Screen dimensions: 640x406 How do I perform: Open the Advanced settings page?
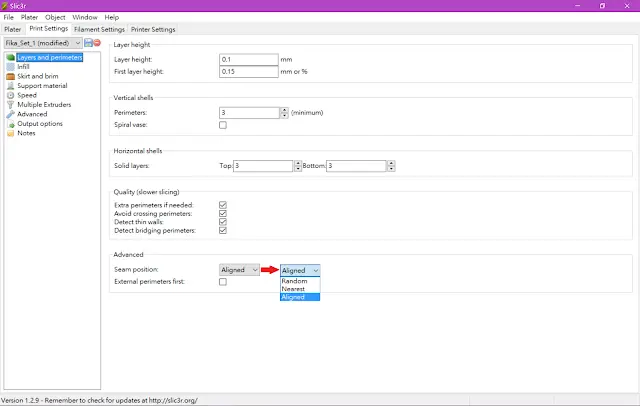(x=32, y=114)
